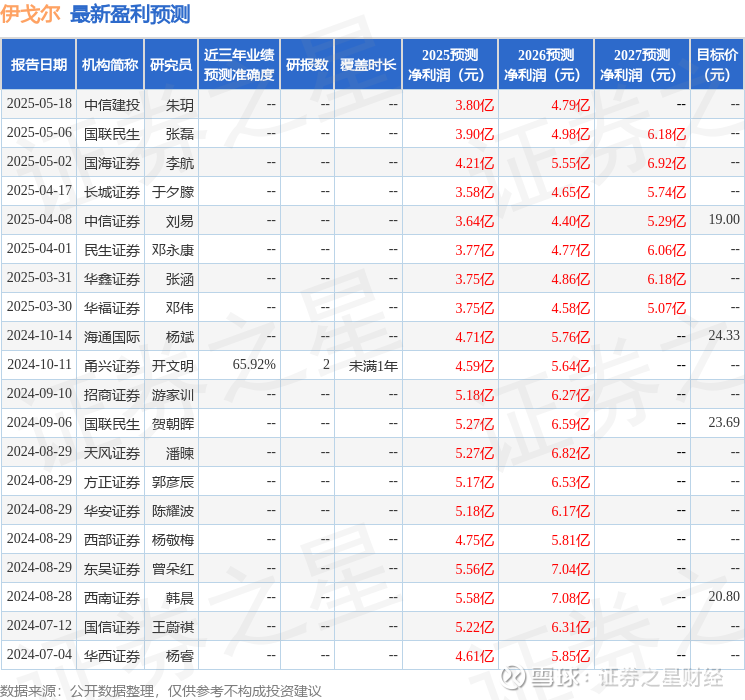Select researcher cell 郭彦辰
The width and height of the screenshot is (745, 700).
tap(173, 482)
